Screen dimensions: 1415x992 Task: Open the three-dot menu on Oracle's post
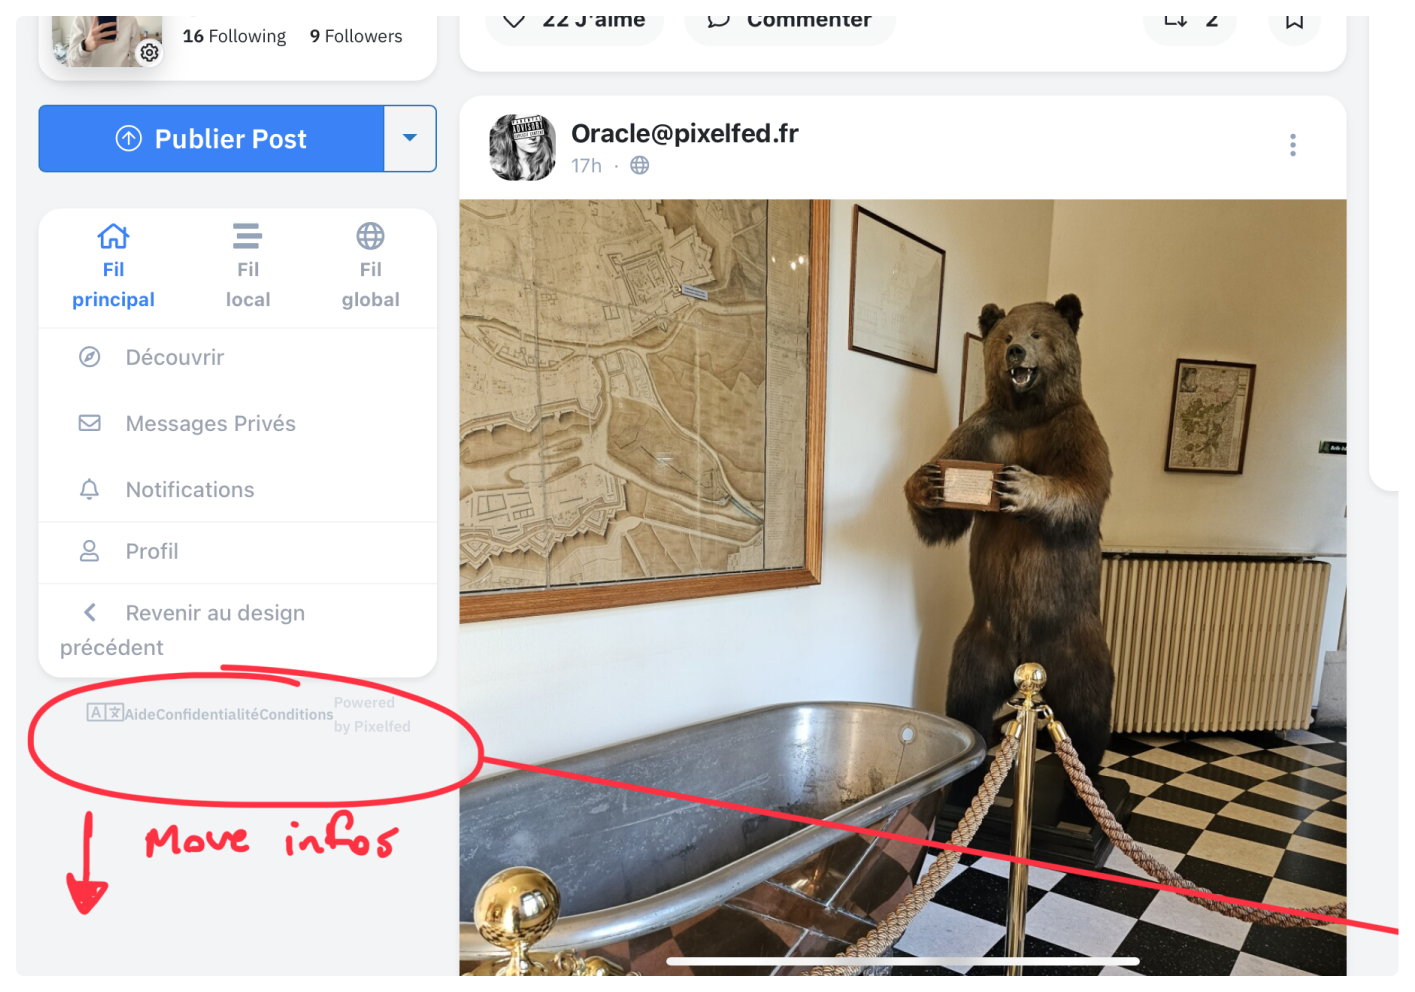coord(1292,145)
